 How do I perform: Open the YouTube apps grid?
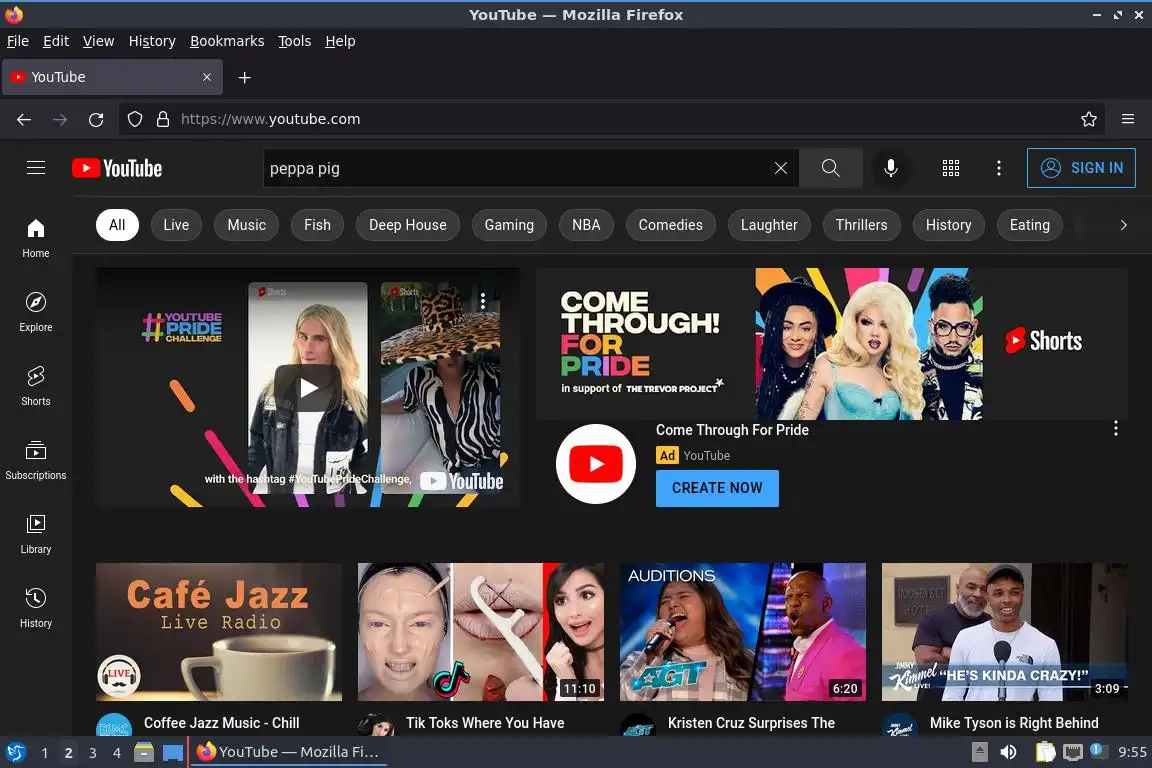point(951,168)
